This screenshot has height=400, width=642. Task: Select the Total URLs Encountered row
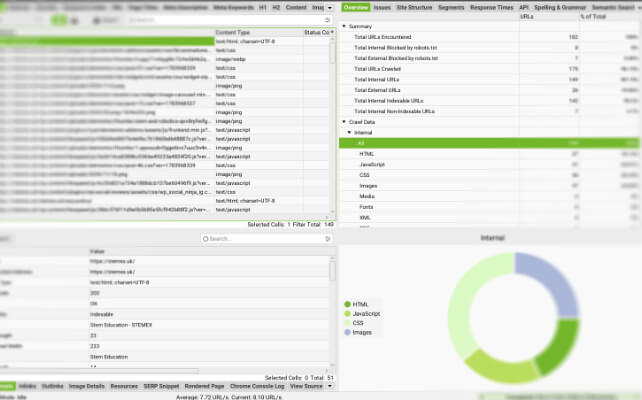pos(489,37)
